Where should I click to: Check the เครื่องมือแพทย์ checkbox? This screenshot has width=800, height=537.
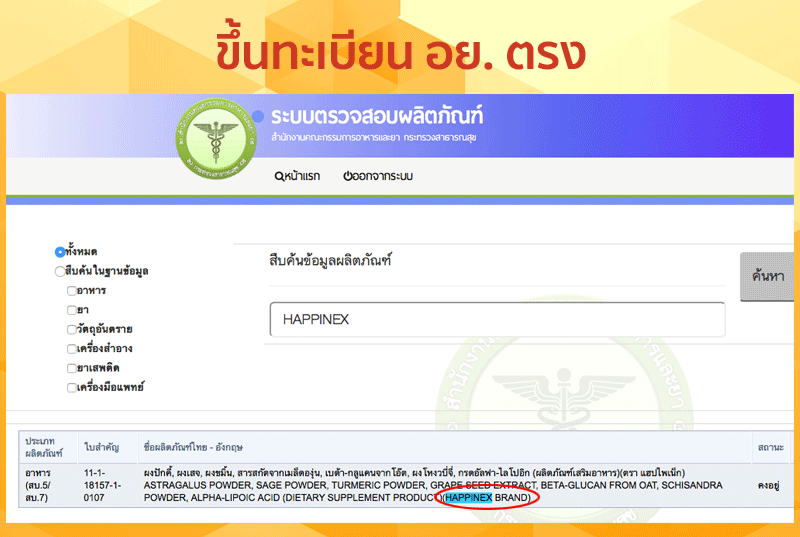click(x=72, y=388)
